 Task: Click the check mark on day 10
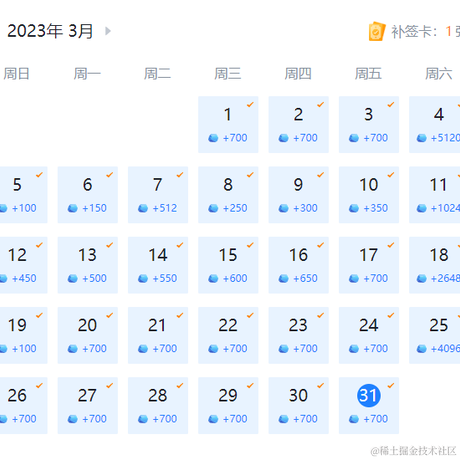click(391, 175)
